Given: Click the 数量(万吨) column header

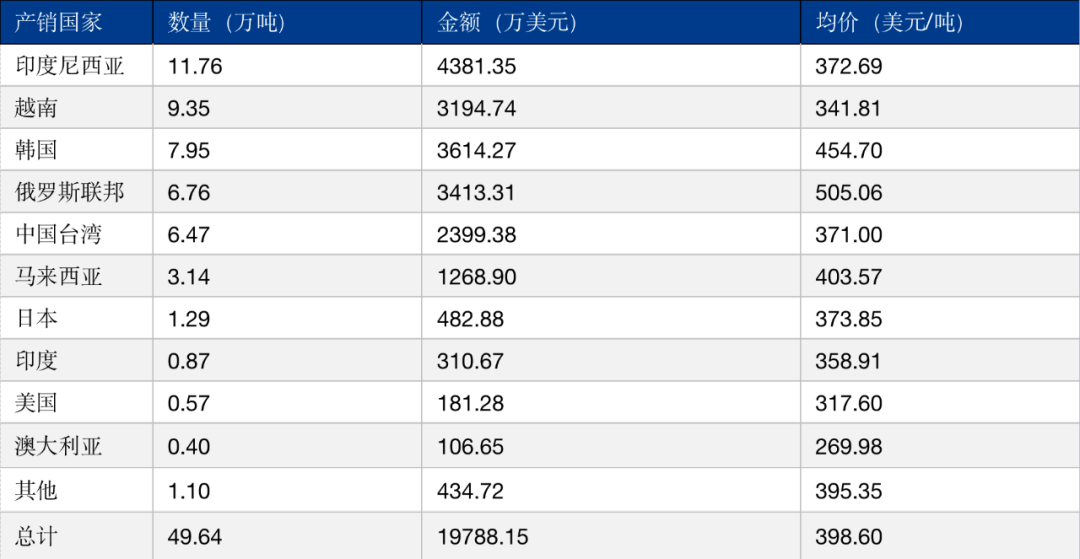Looking at the screenshot, I should point(227,23).
